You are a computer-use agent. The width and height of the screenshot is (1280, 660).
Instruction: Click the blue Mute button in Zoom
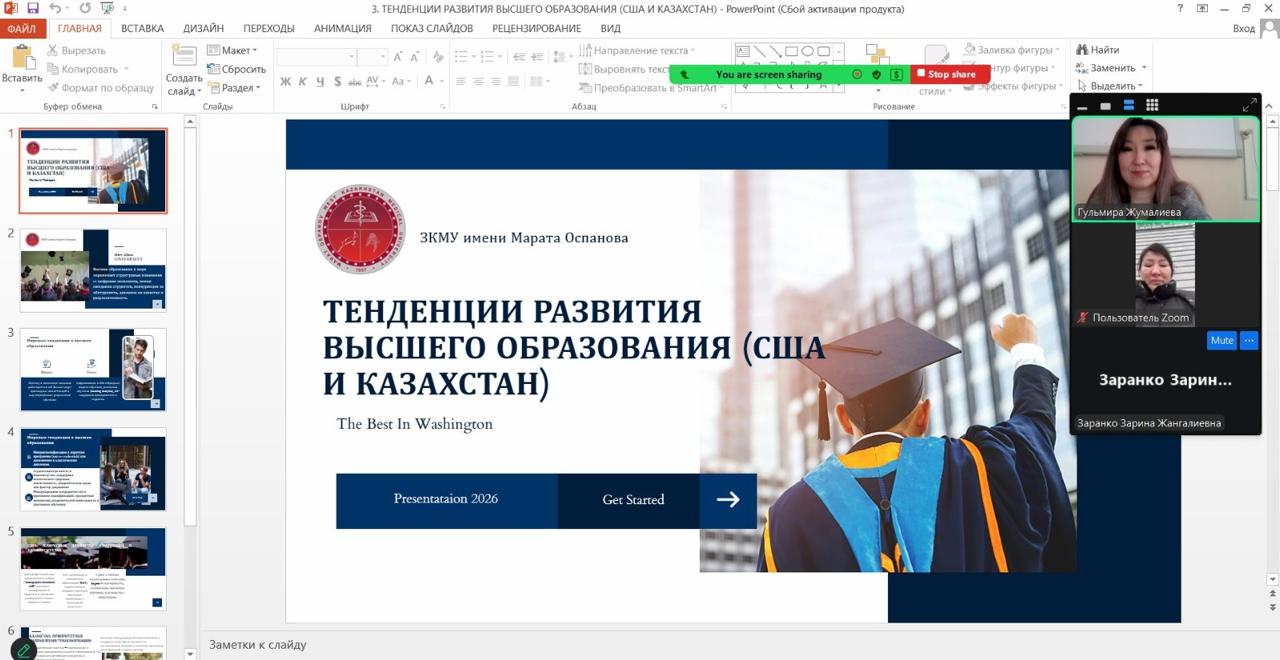[x=1222, y=340]
